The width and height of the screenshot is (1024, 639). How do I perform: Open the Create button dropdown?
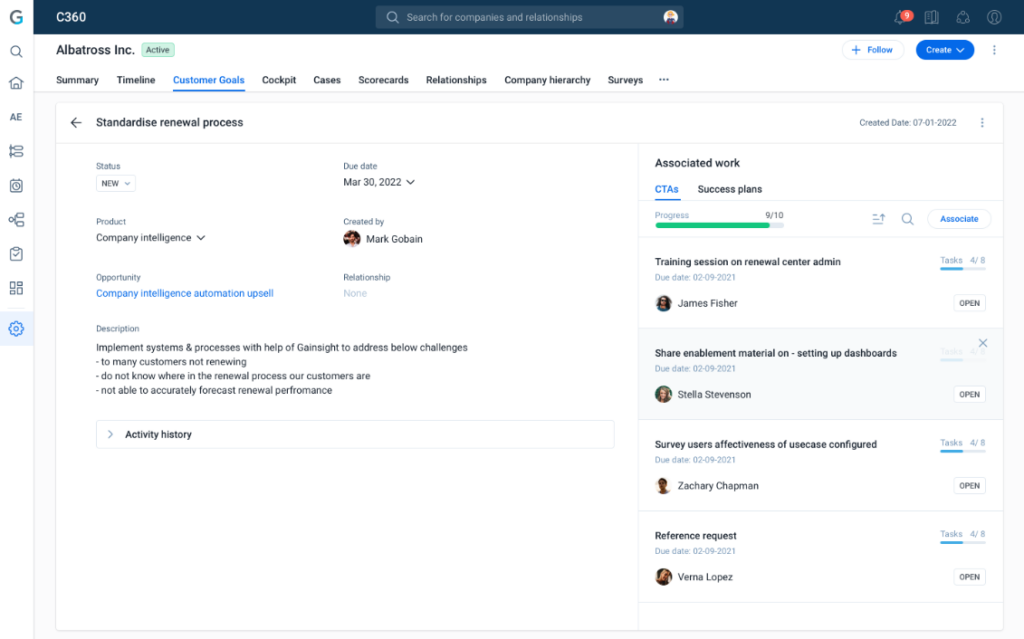pos(944,50)
